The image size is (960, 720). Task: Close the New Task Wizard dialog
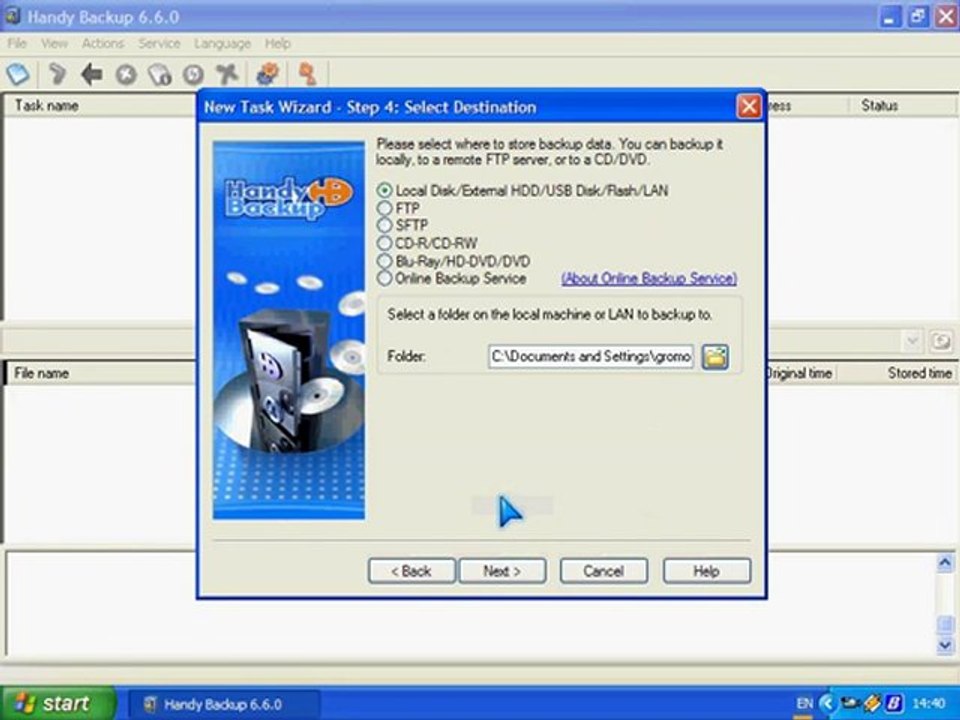(x=749, y=107)
